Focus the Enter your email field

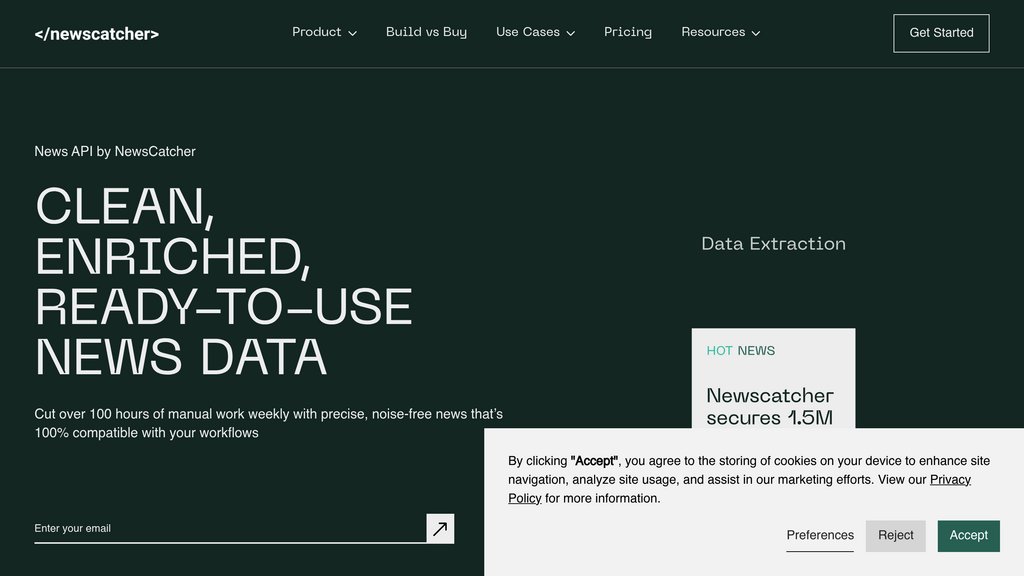230,528
